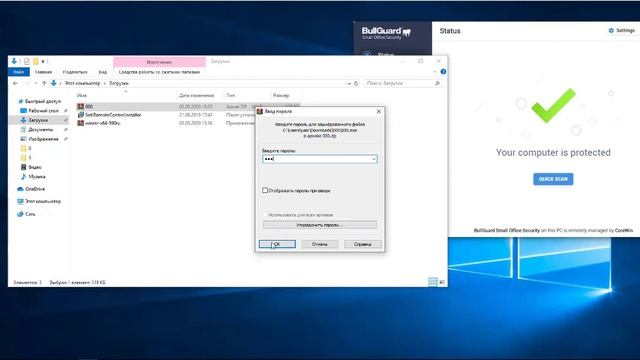
Task: Collapse the Explorer ribbon chevron
Action: coord(435,72)
